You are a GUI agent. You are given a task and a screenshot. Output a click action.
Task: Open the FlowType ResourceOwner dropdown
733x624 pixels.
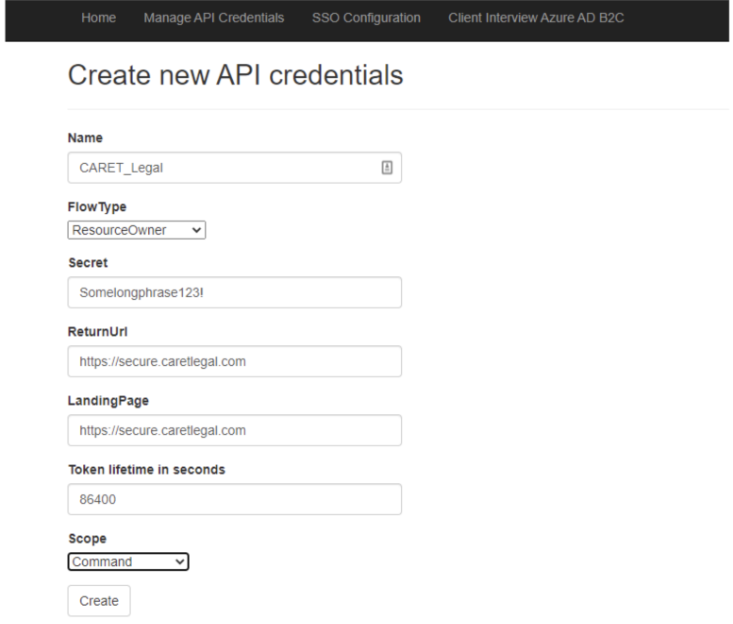tap(137, 230)
